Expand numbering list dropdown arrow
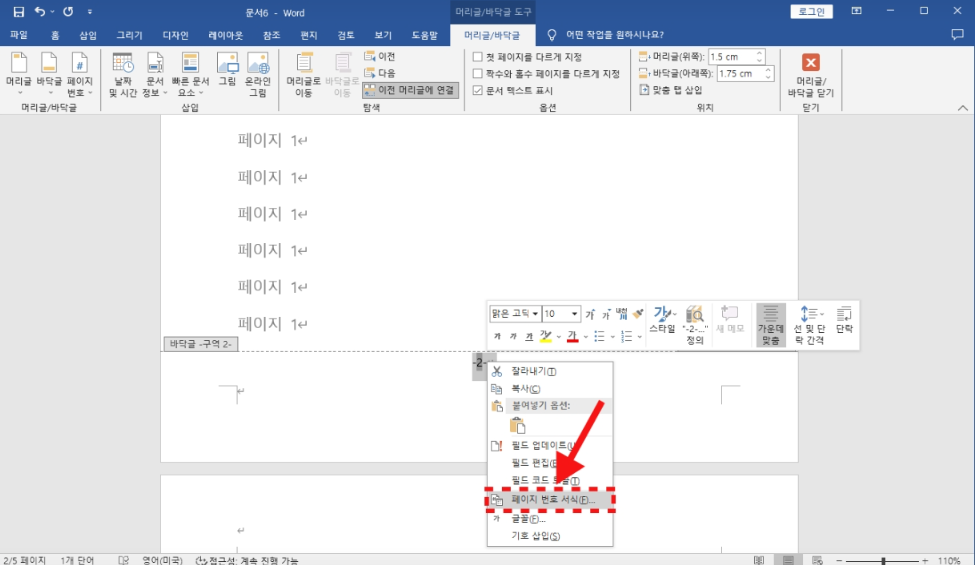Viewport: 975px width, 565px height. (x=639, y=337)
